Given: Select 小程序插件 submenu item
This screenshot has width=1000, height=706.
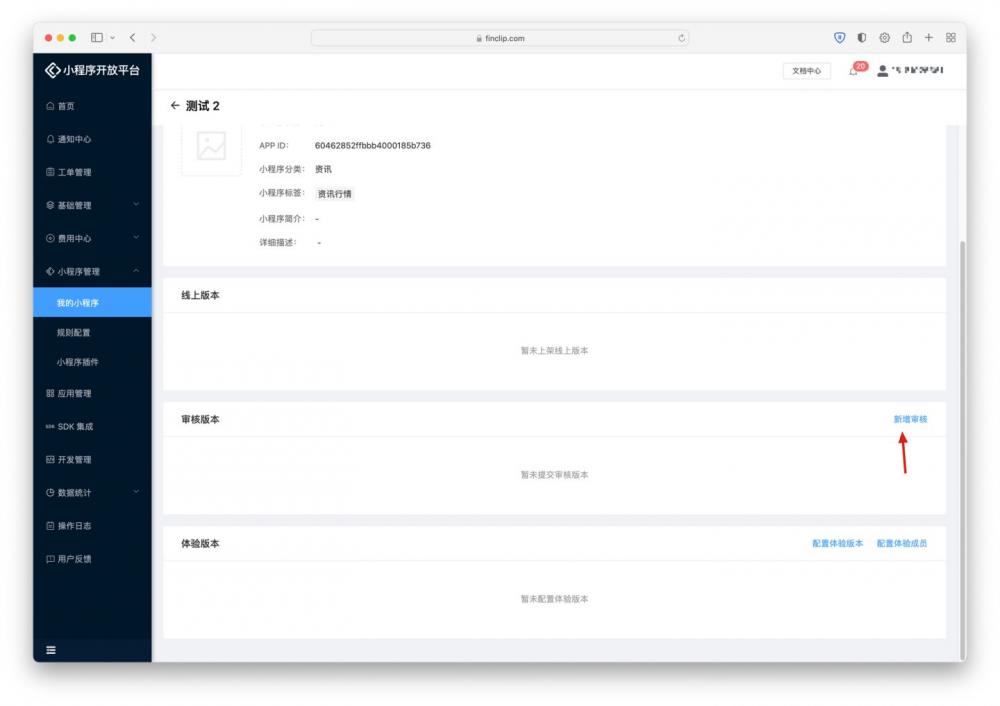Looking at the screenshot, I should point(92,362).
